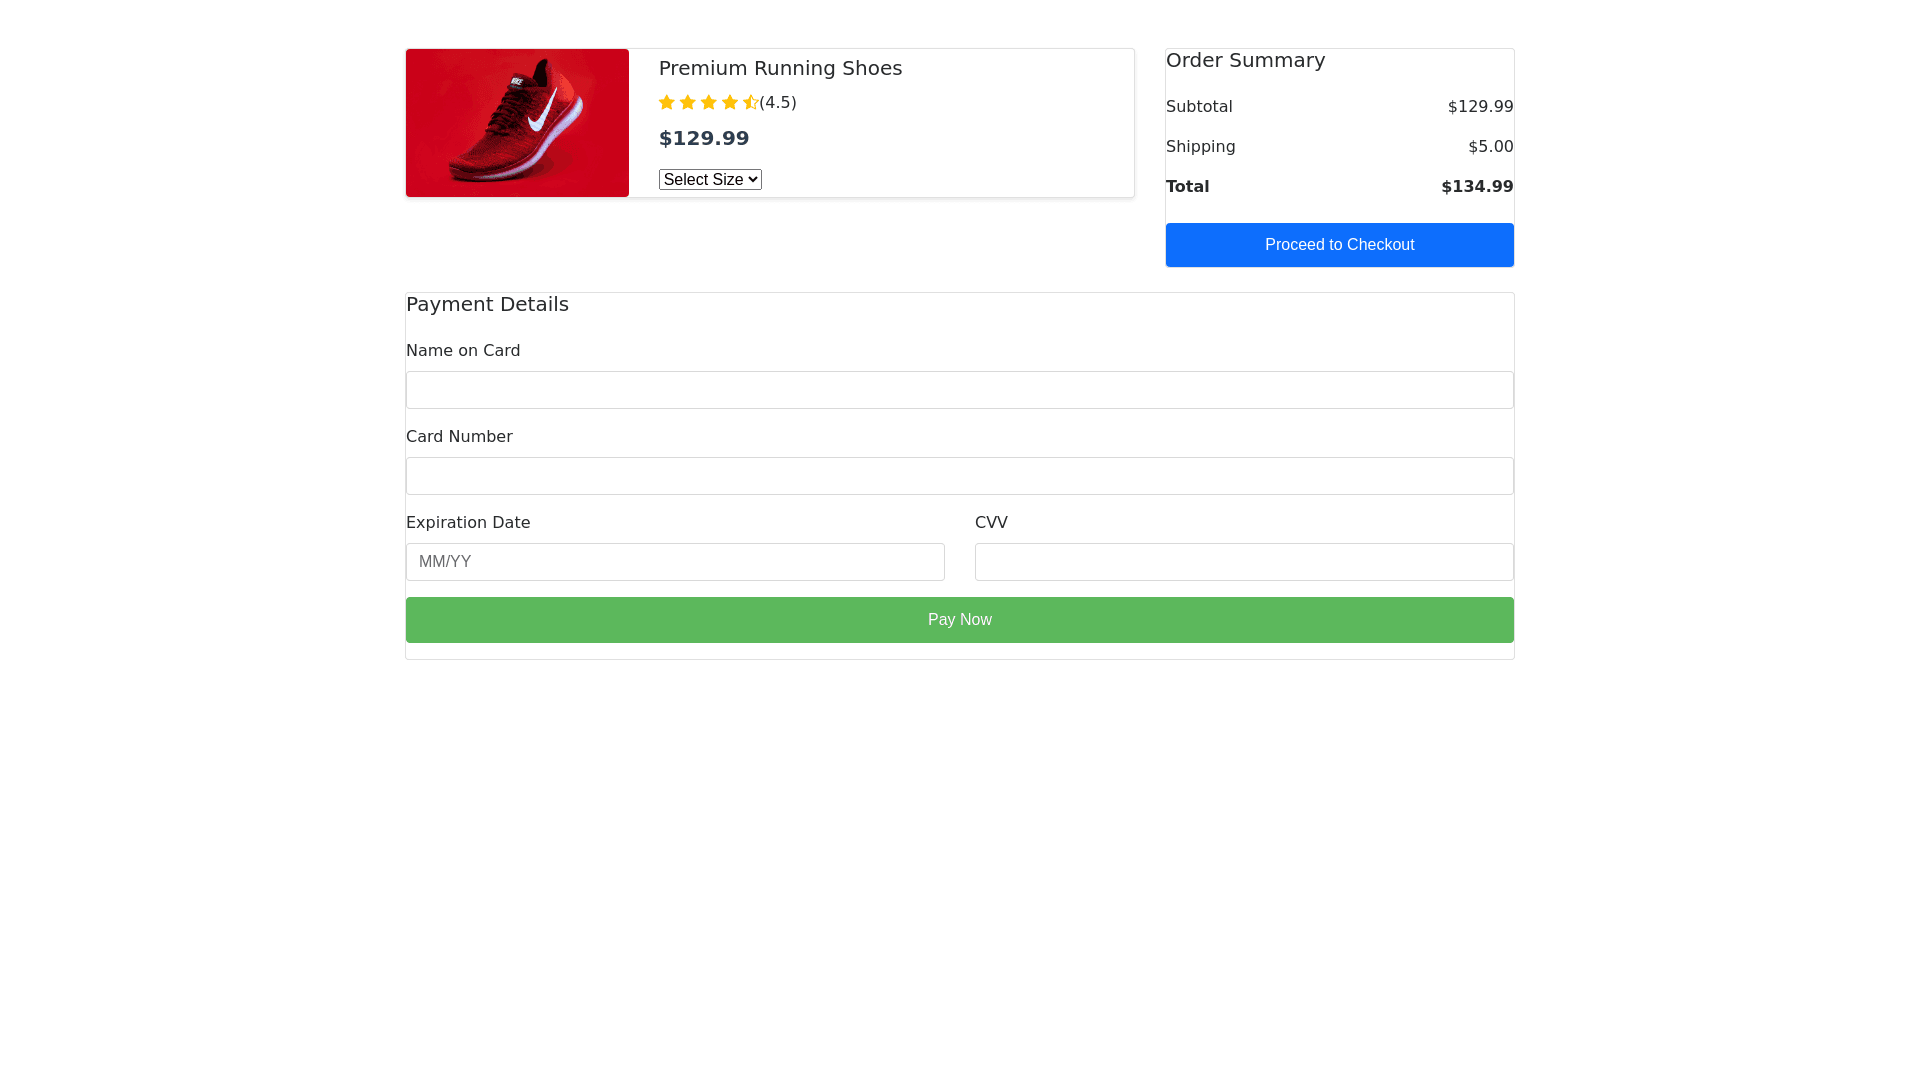Image resolution: width=1920 pixels, height=1080 pixels.
Task: Click into the Card Number field
Action: point(959,476)
